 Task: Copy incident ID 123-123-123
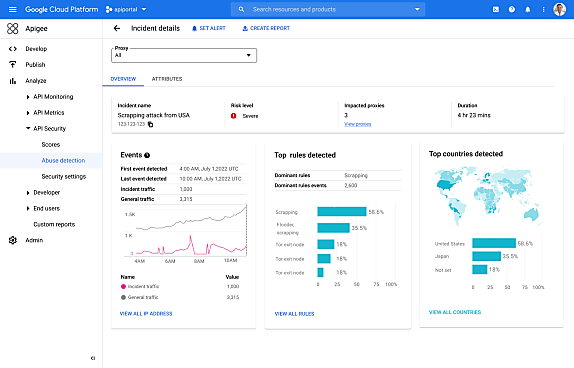point(150,124)
